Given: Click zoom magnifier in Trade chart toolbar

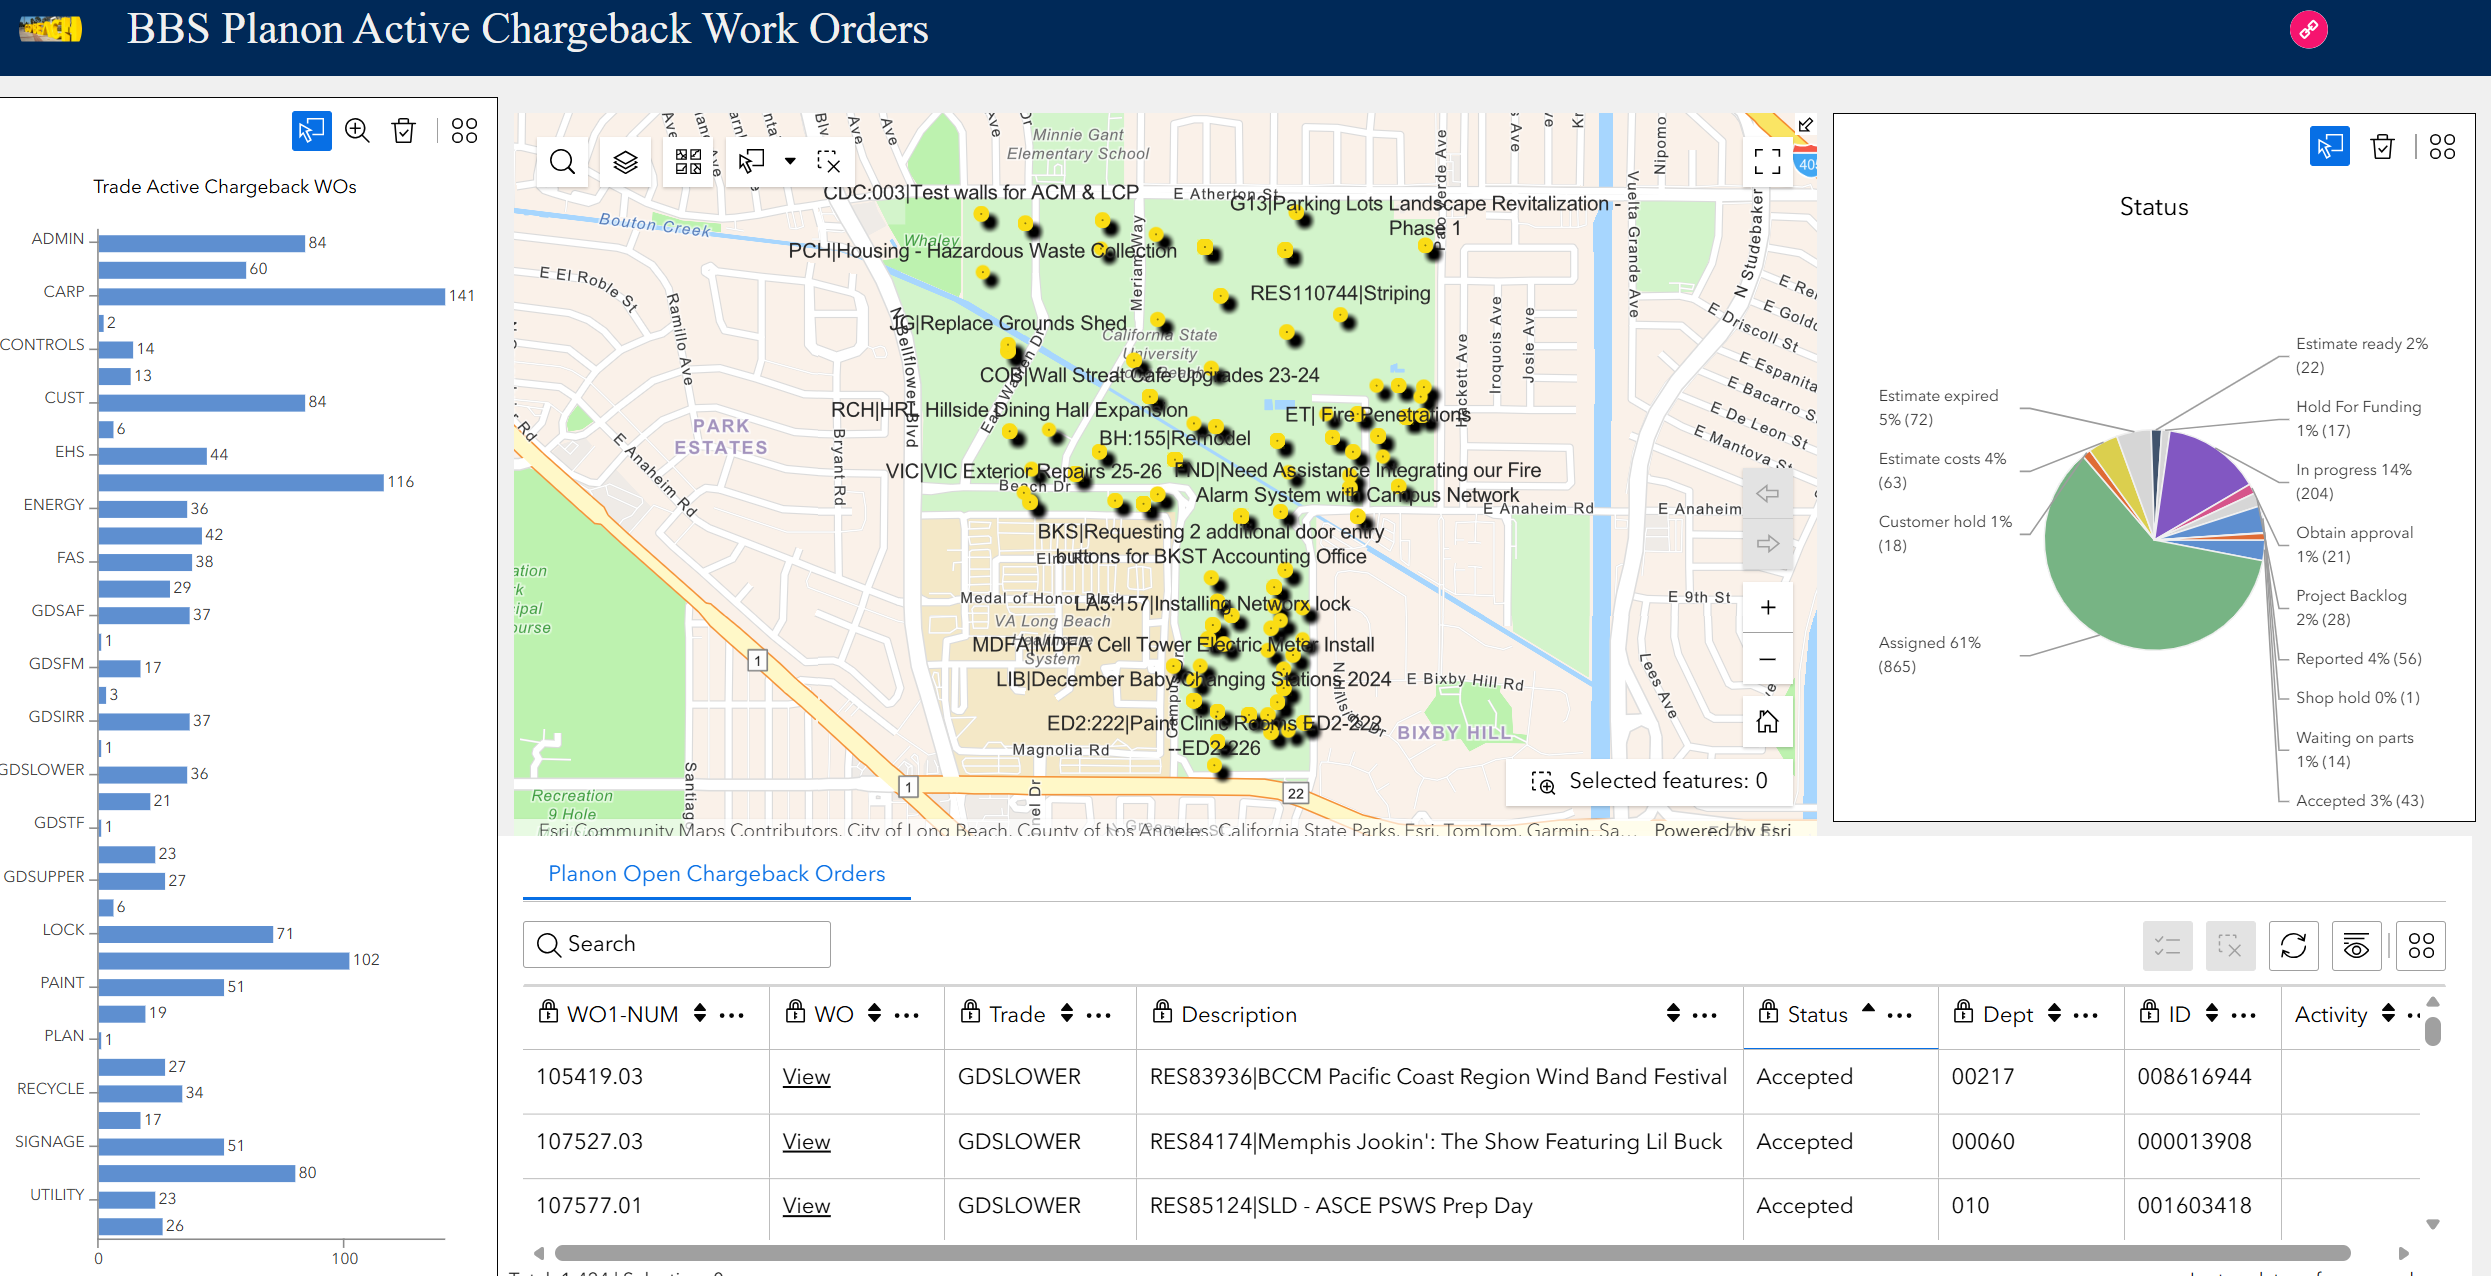Looking at the screenshot, I should pyautogui.click(x=357, y=131).
